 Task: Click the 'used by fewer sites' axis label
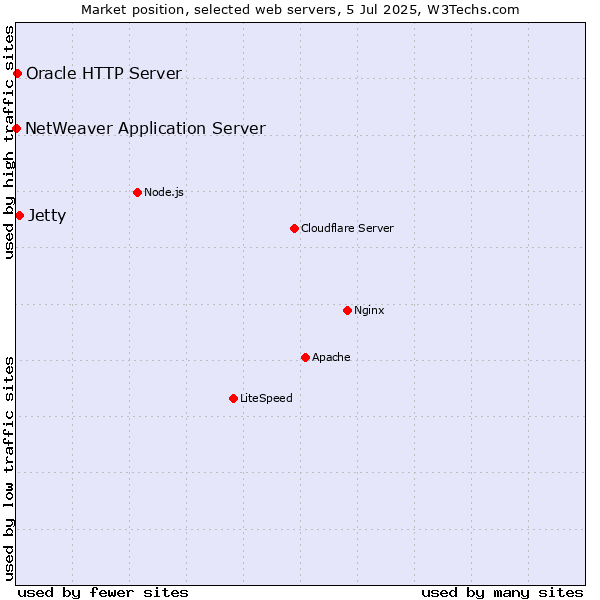pos(103,593)
